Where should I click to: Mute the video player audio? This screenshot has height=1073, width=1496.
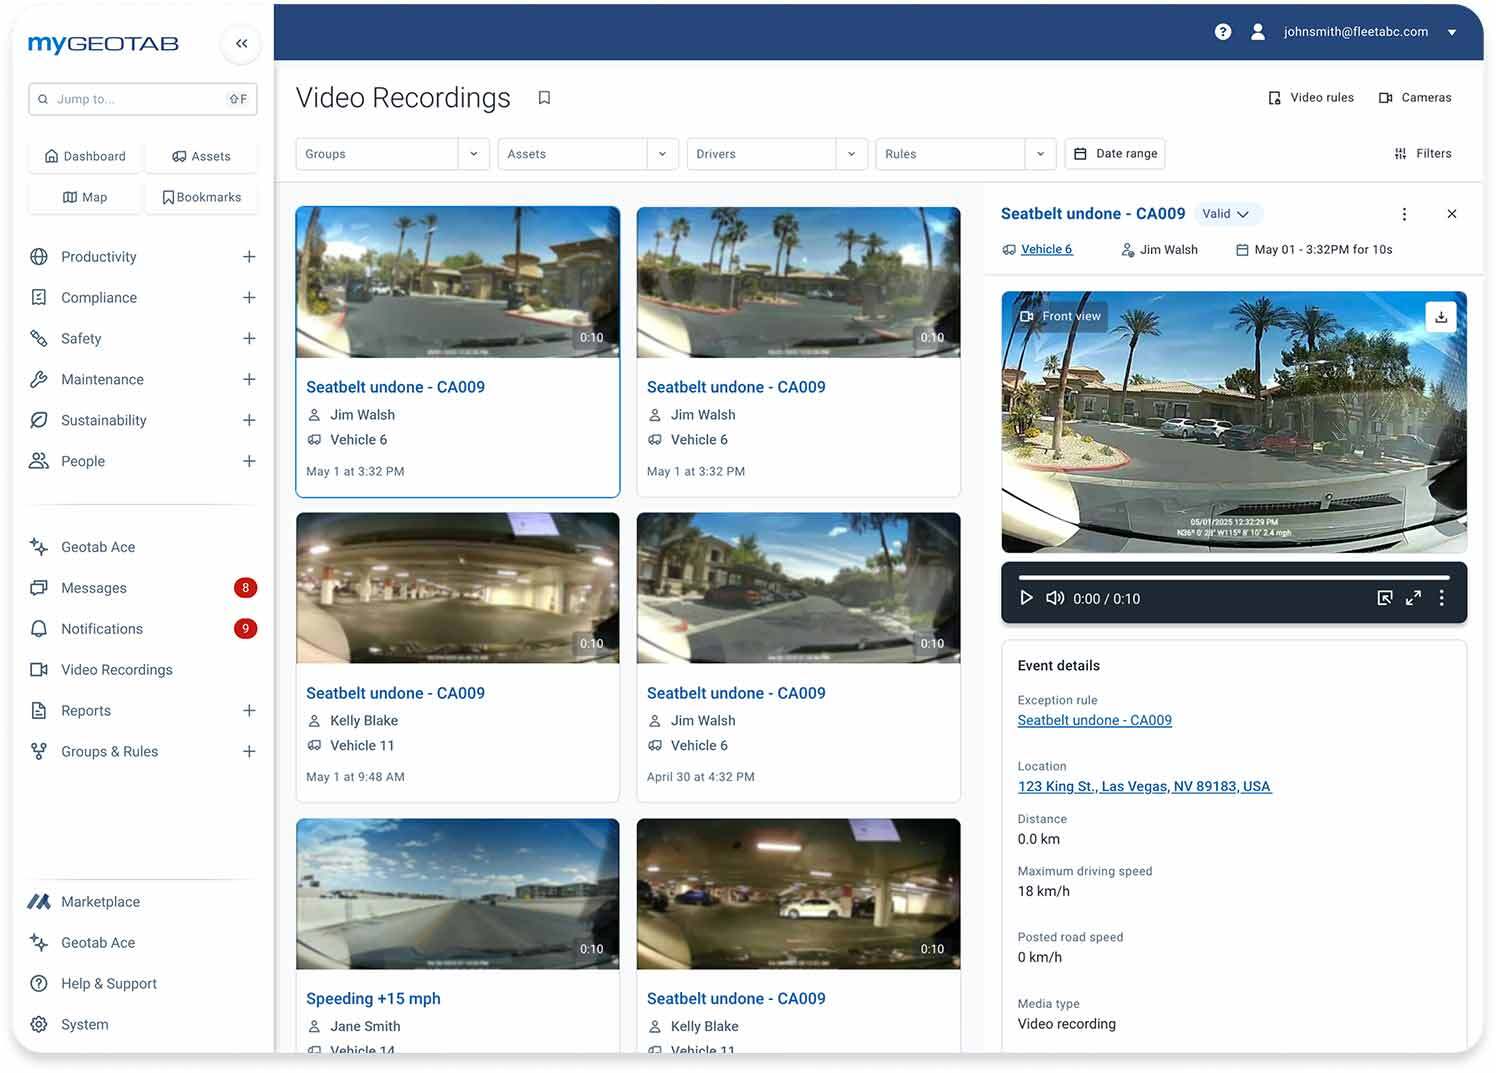1055,597
